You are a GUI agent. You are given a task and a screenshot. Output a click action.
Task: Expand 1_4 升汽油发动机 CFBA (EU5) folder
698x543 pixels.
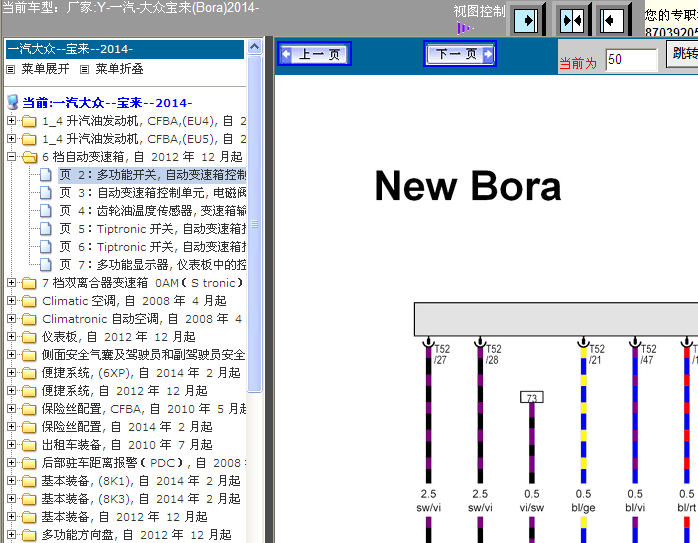coord(12,138)
